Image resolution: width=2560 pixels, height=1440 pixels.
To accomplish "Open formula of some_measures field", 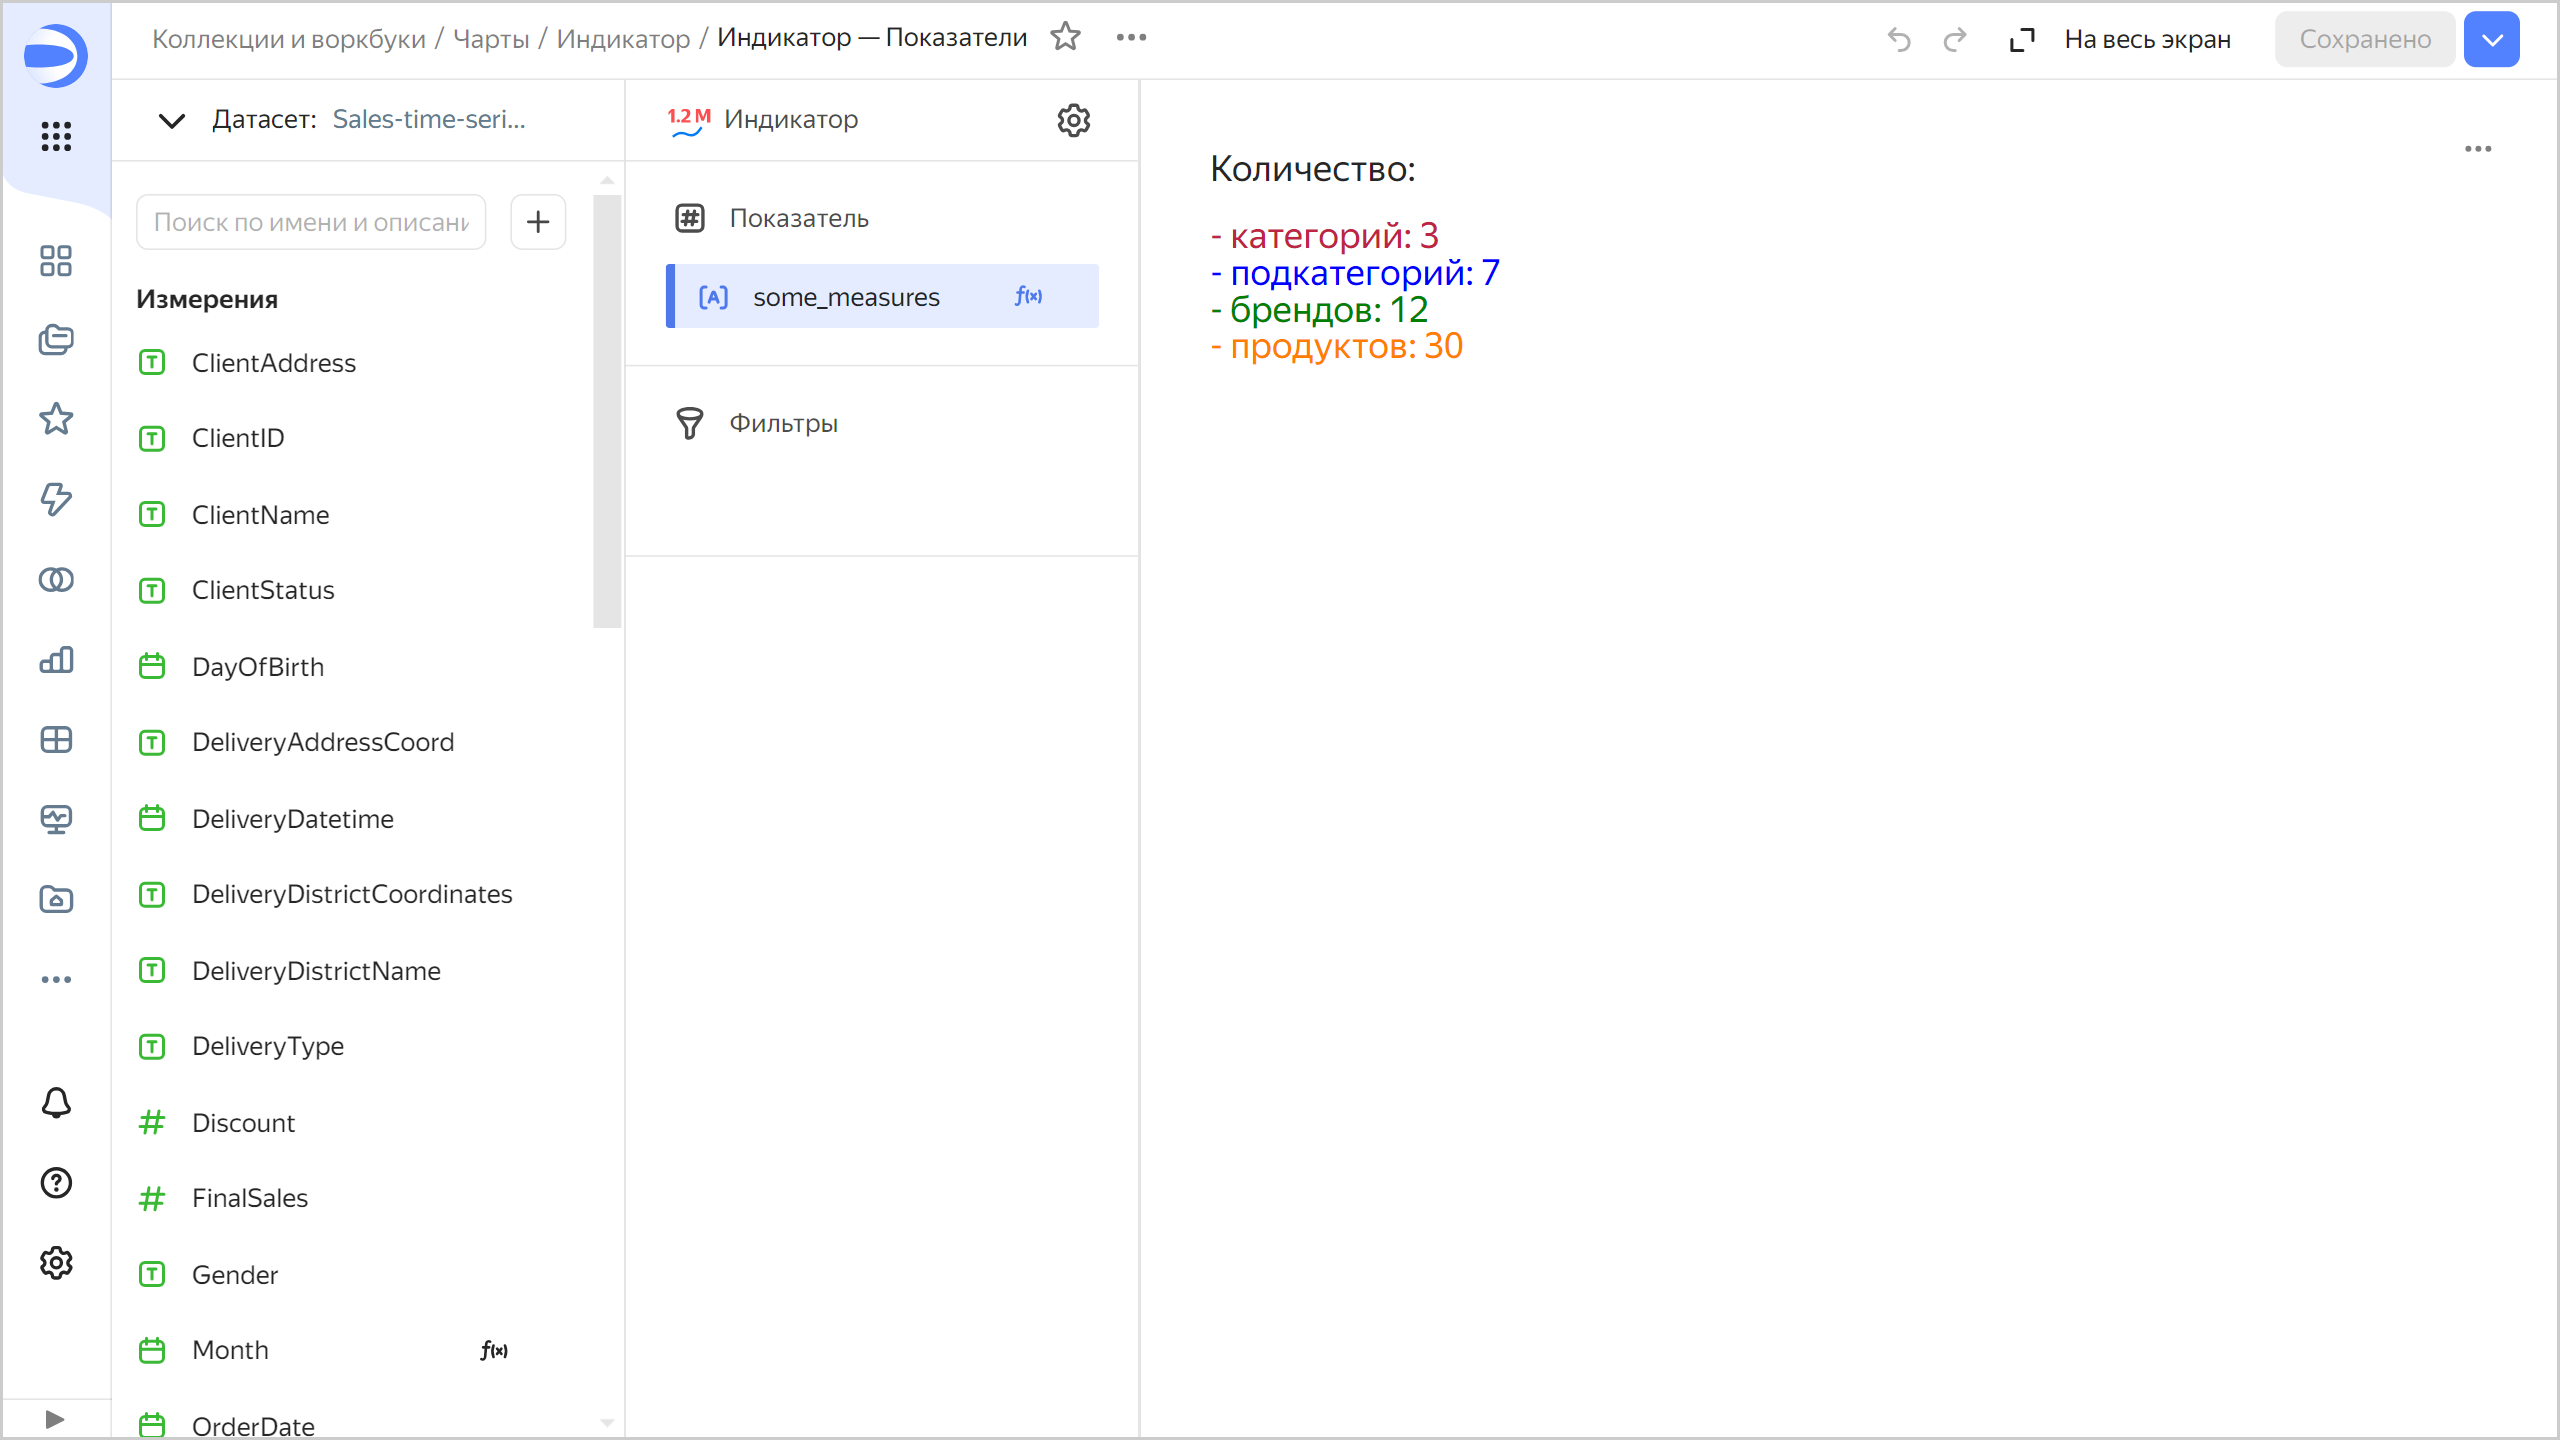I will (1028, 296).
